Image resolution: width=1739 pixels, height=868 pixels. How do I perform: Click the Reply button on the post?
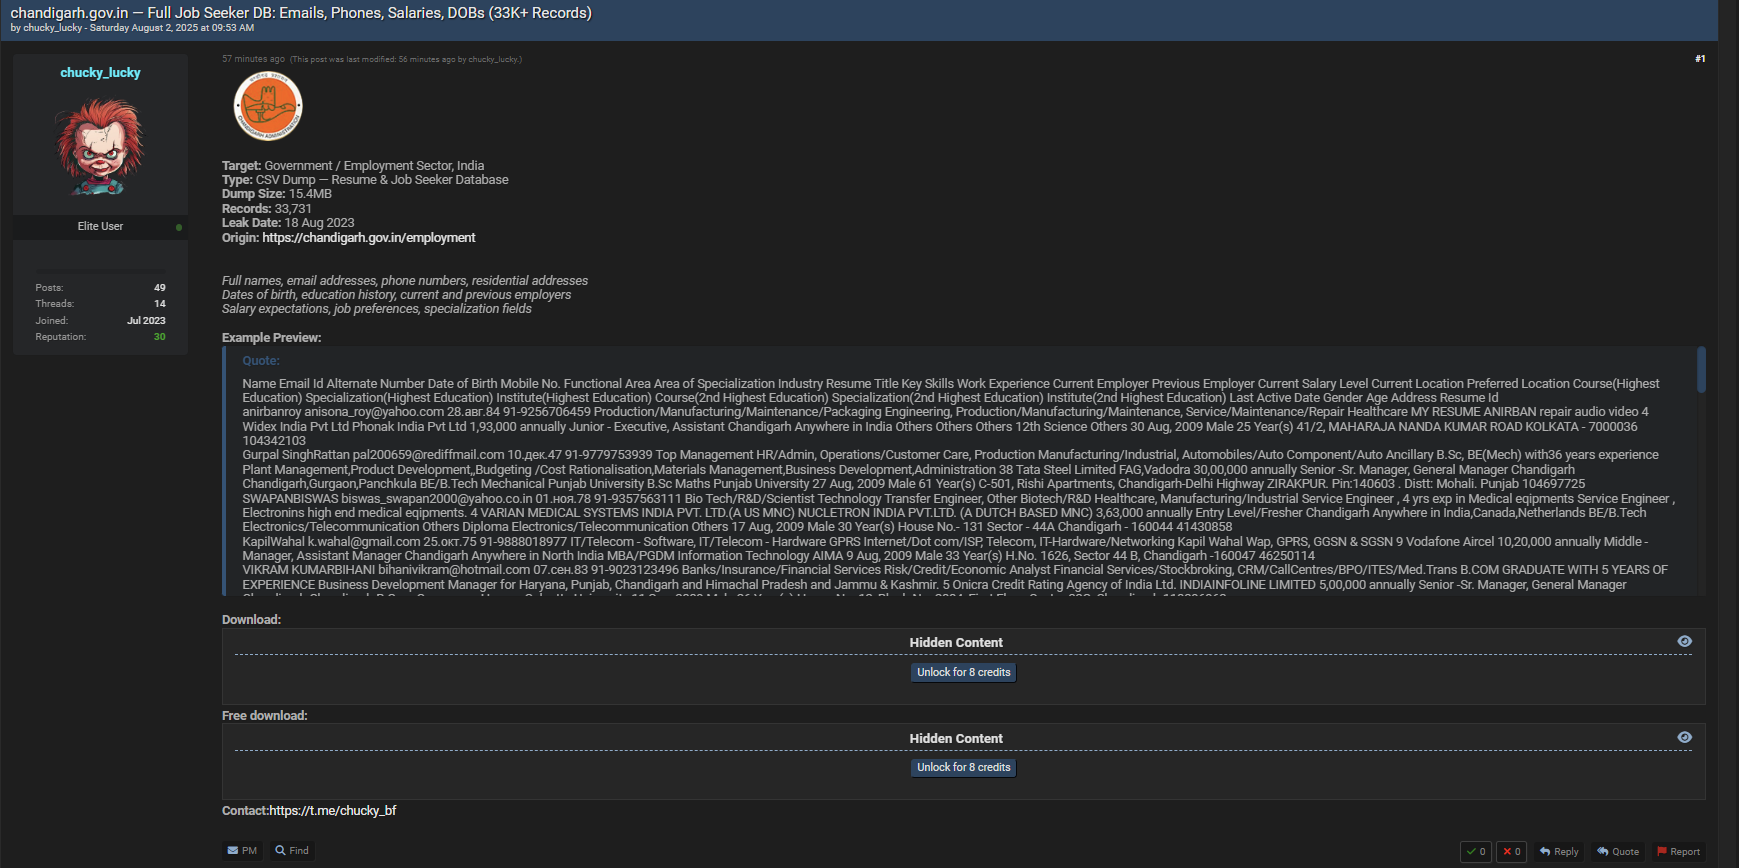[x=1559, y=852]
